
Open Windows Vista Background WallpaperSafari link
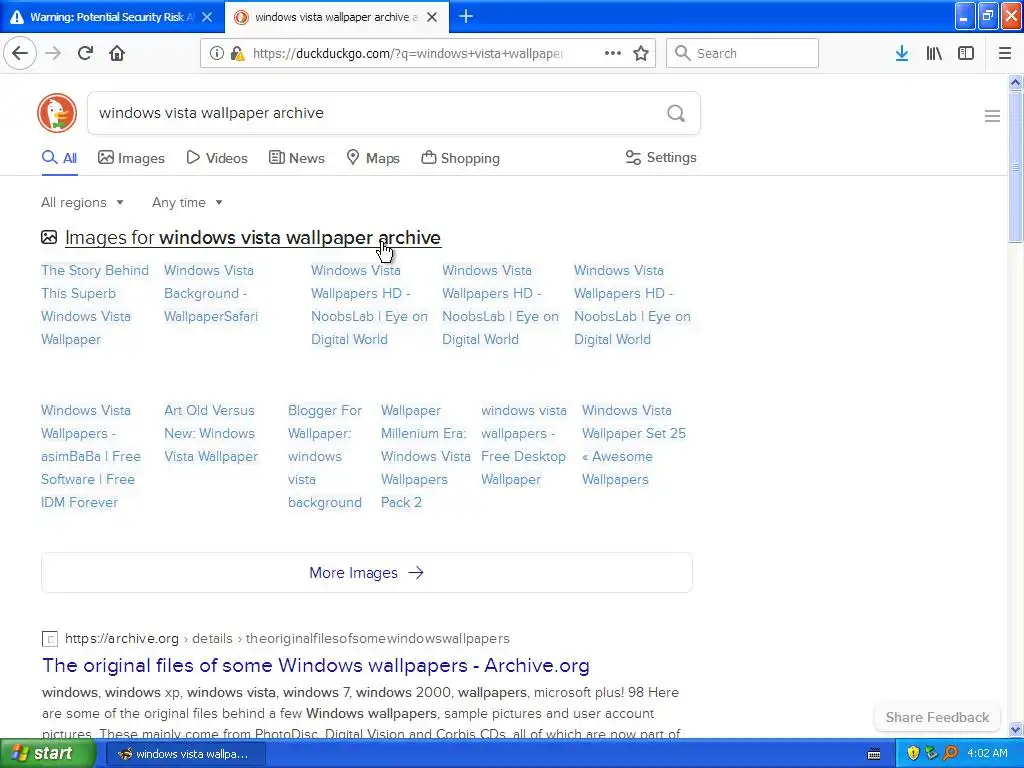click(x=211, y=293)
